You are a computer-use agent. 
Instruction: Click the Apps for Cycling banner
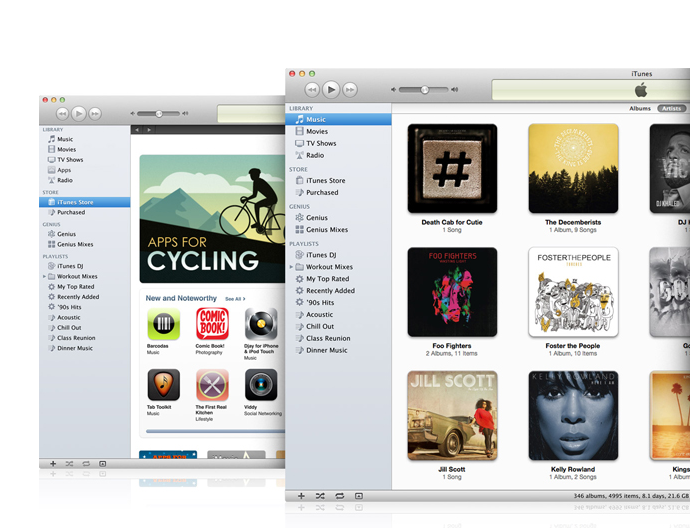[x=212, y=219]
